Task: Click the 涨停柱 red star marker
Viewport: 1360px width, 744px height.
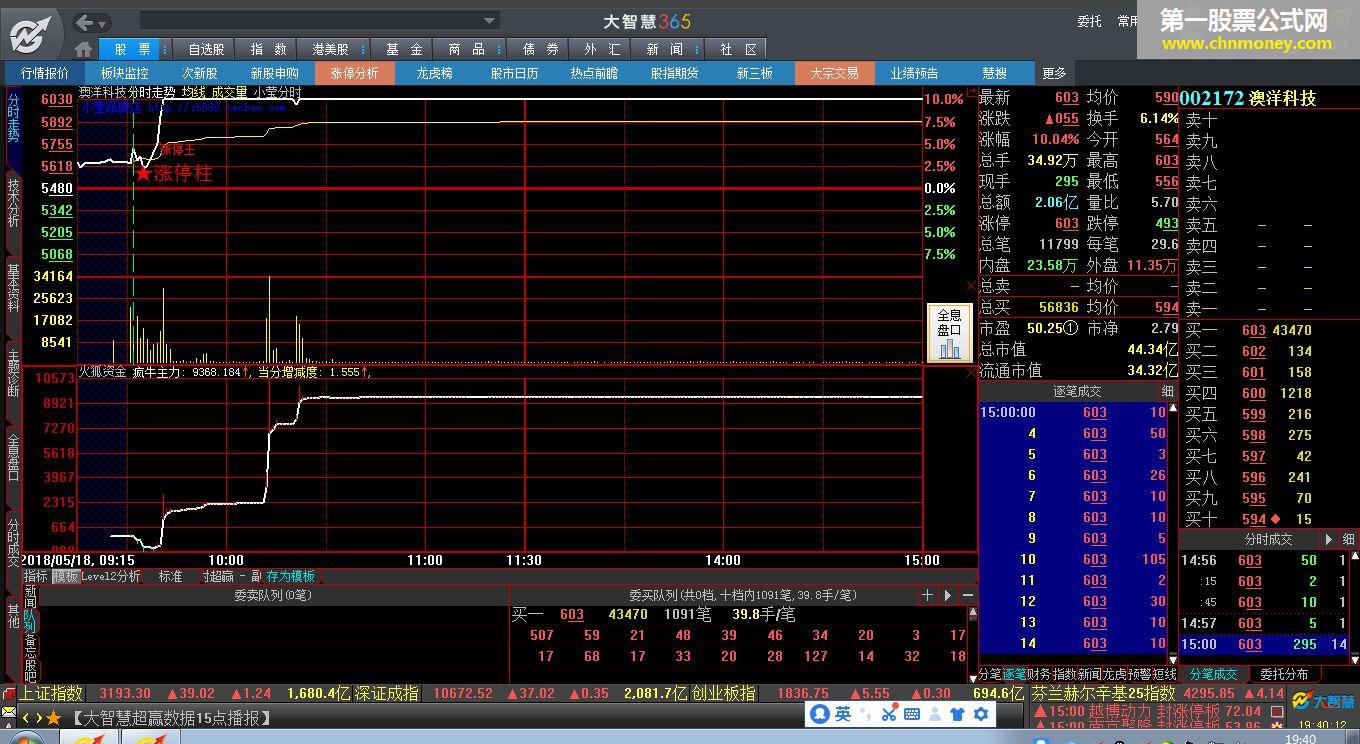Action: 143,173
